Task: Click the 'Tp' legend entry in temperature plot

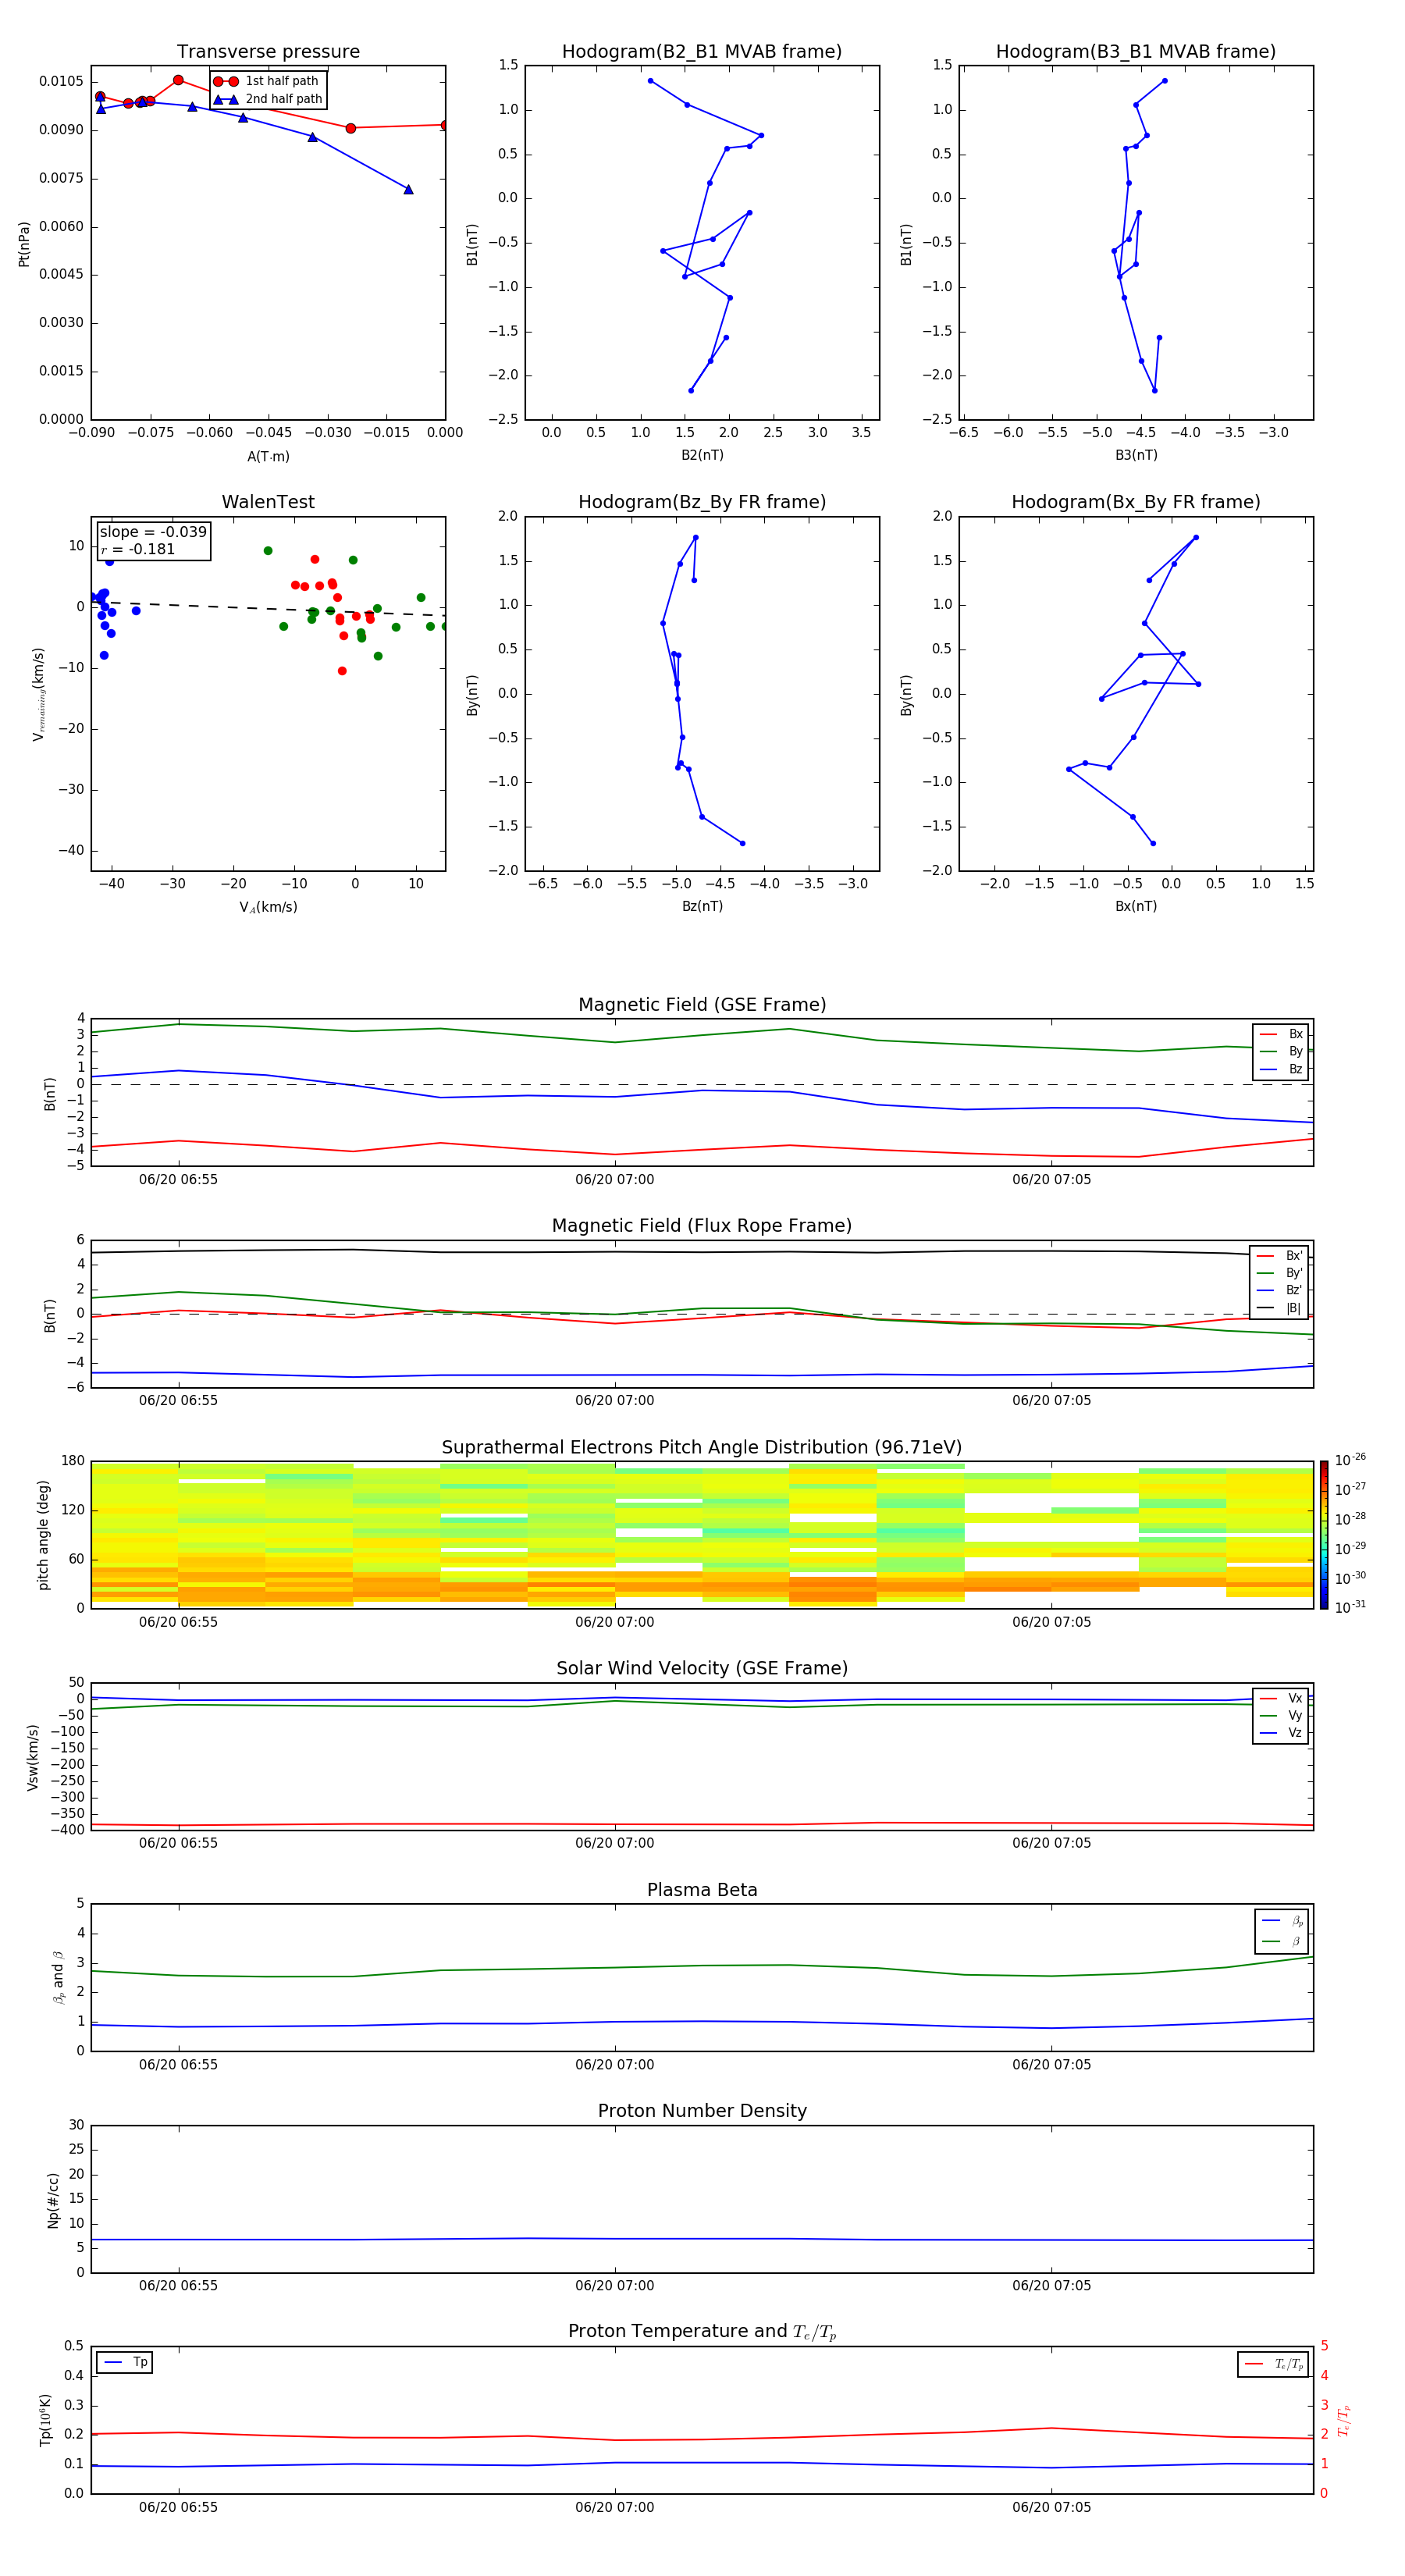Action: coord(125,2363)
